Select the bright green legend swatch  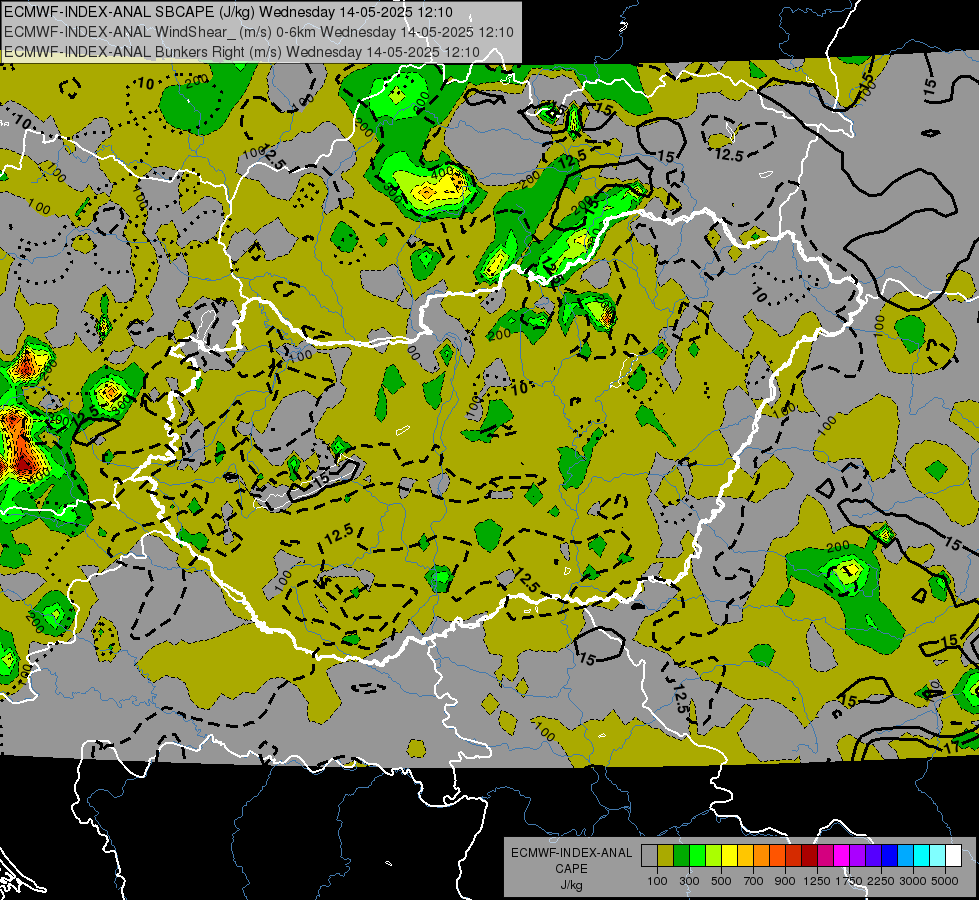pyautogui.click(x=697, y=855)
